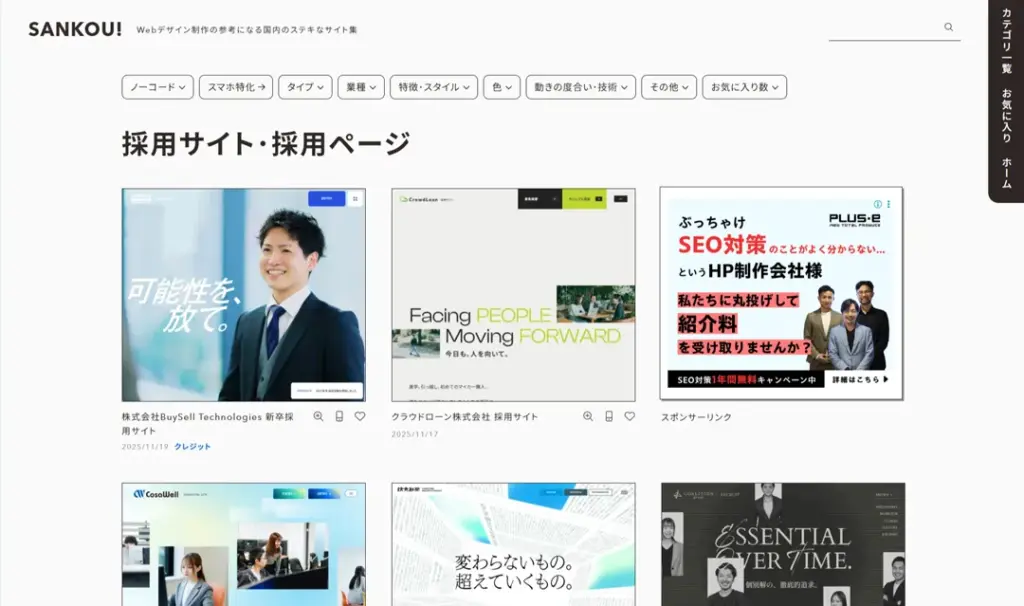The height and width of the screenshot is (606, 1024).
Task: Open the 業種 filter dropdown
Action: tap(360, 87)
